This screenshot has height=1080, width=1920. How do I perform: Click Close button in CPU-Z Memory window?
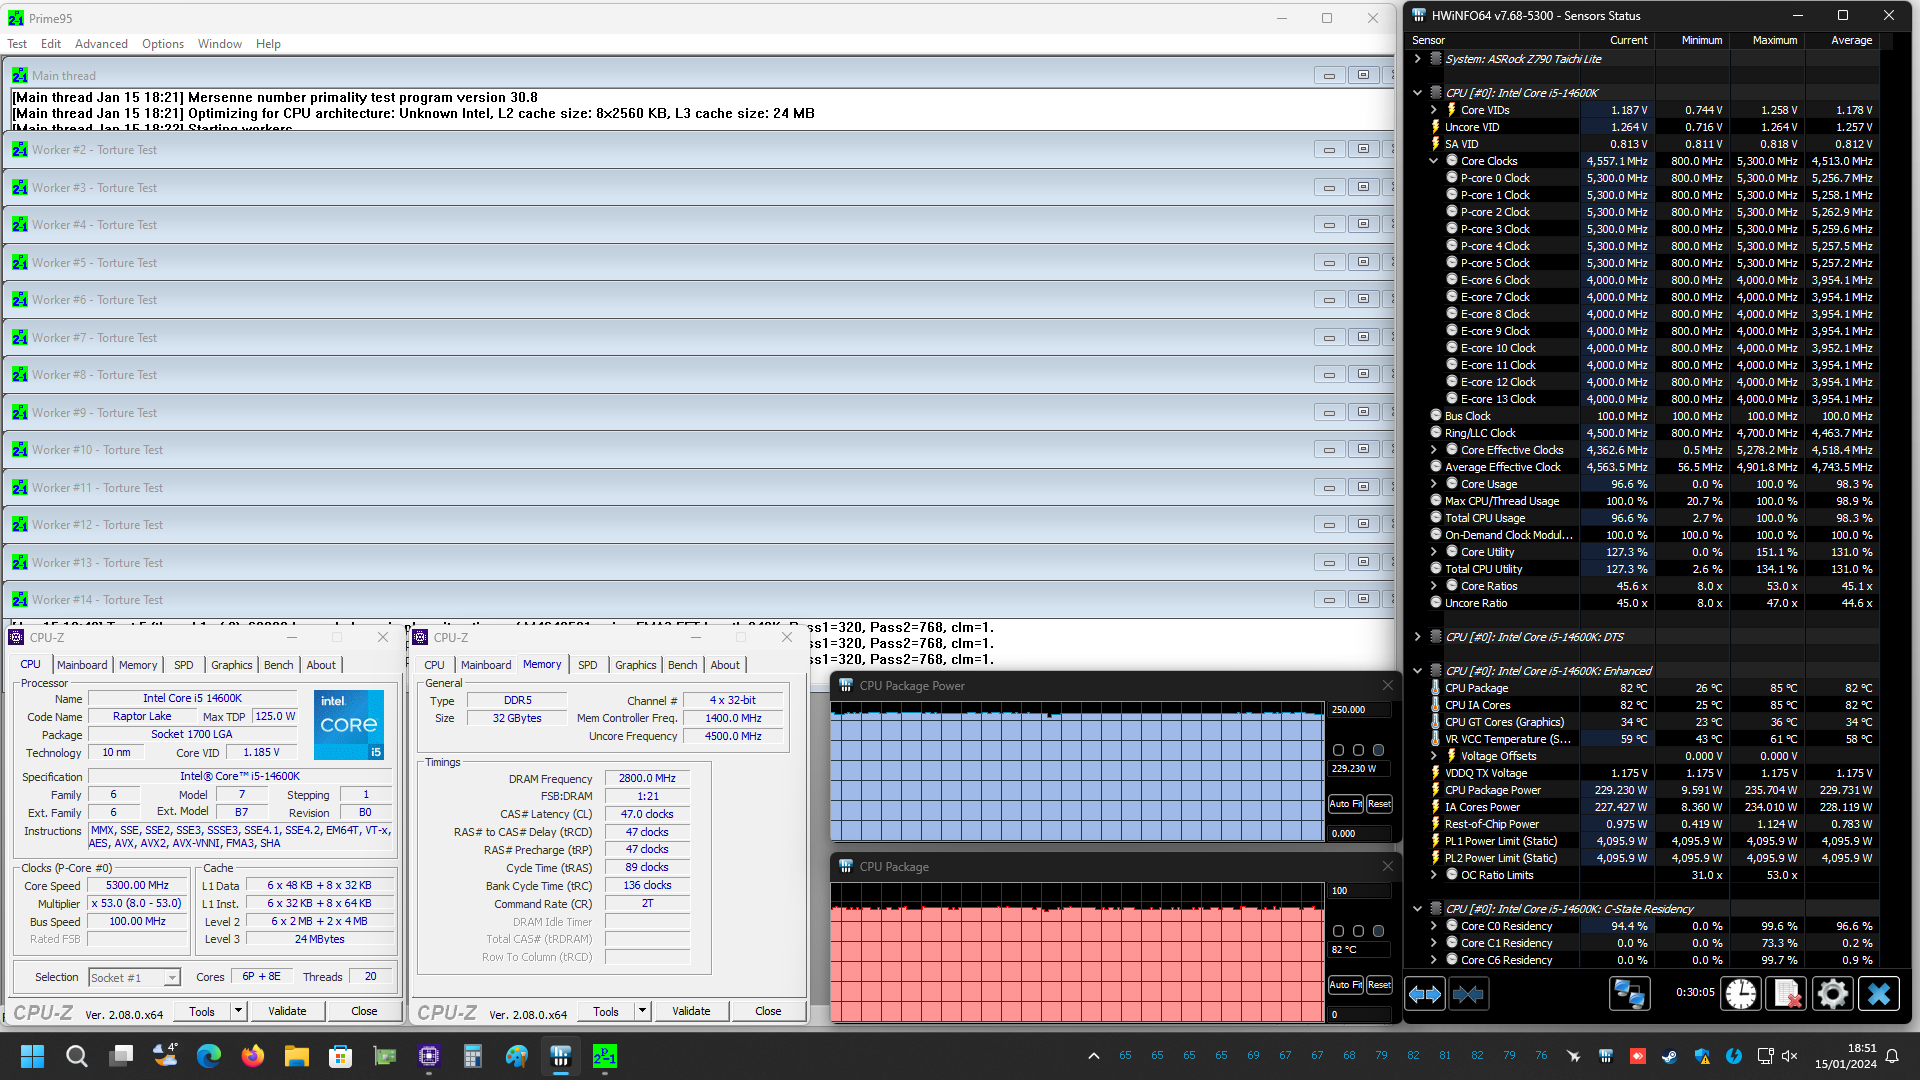pos(768,1011)
